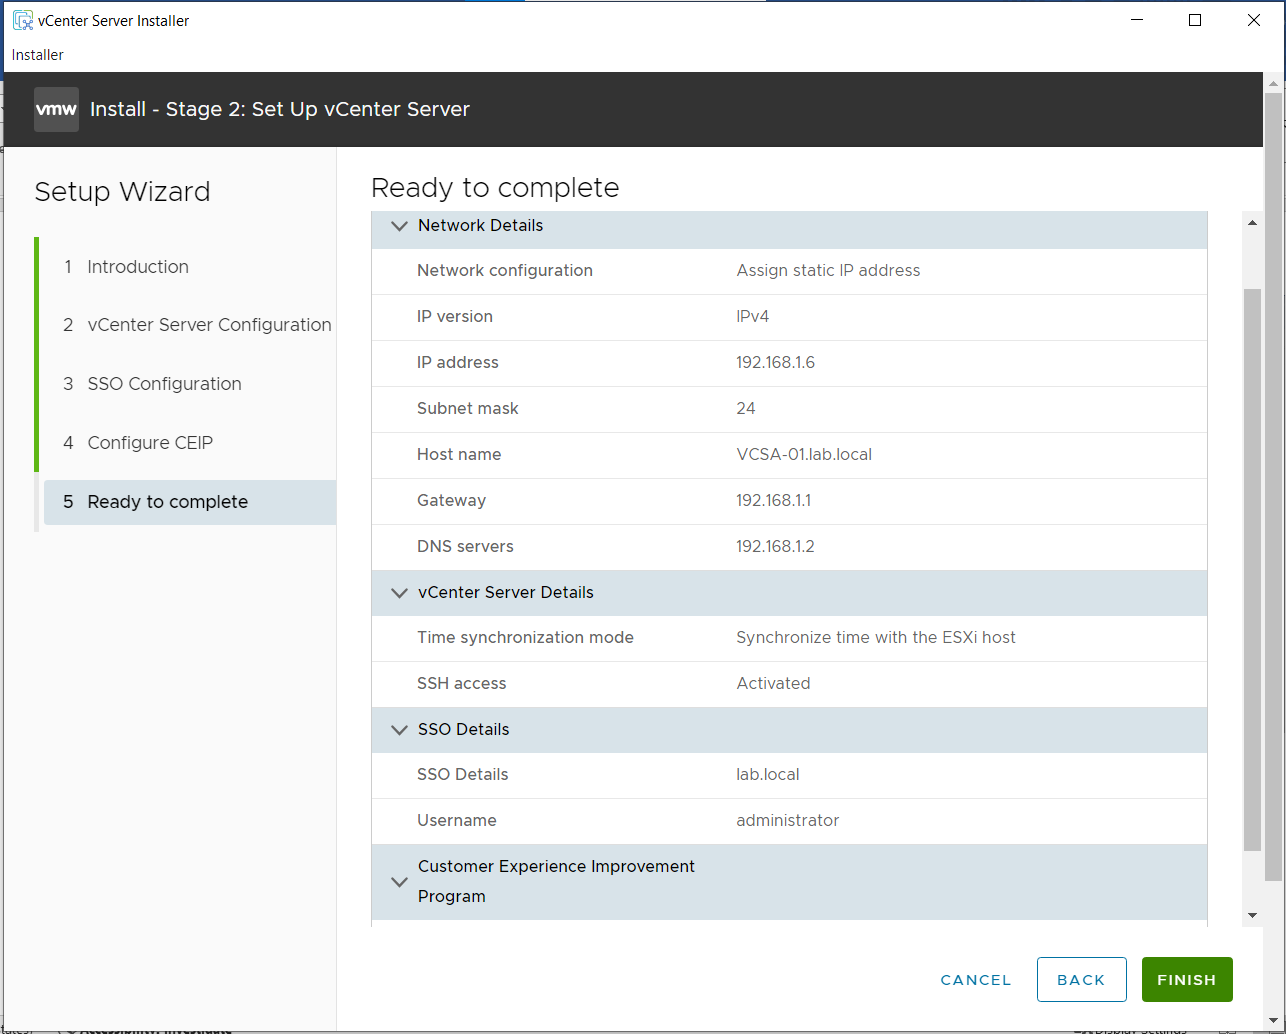Image resolution: width=1286 pixels, height=1034 pixels.
Task: Select the Ready to complete step
Action: [x=167, y=502]
